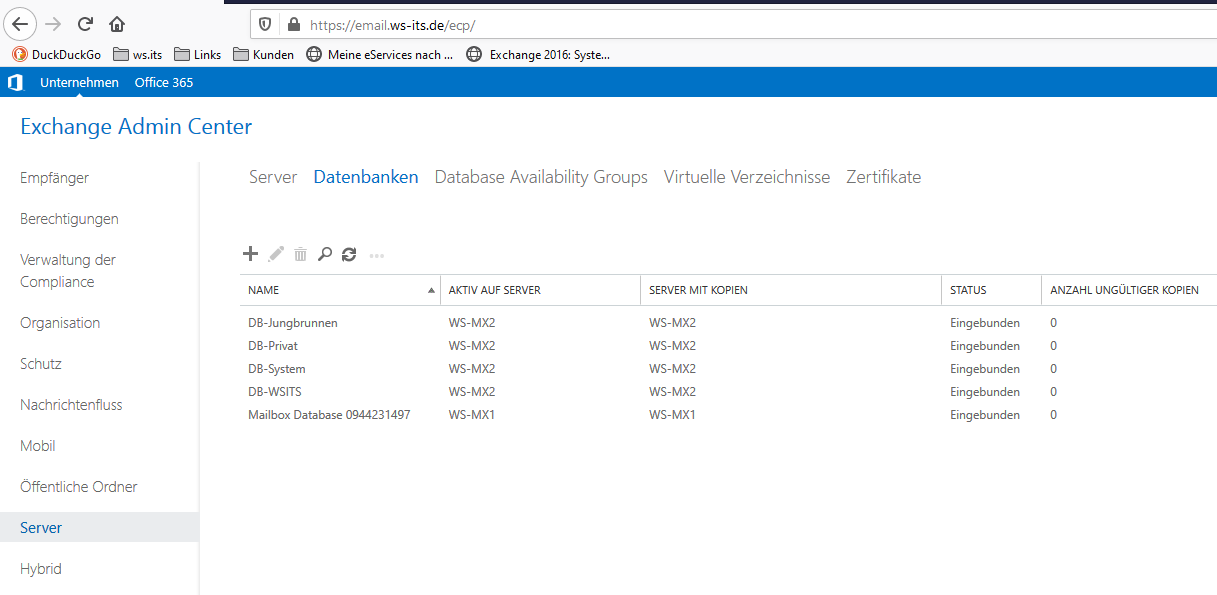The height and width of the screenshot is (595, 1217).
Task: Open Öffentliche Ordner in the sidebar
Action: tap(79, 487)
